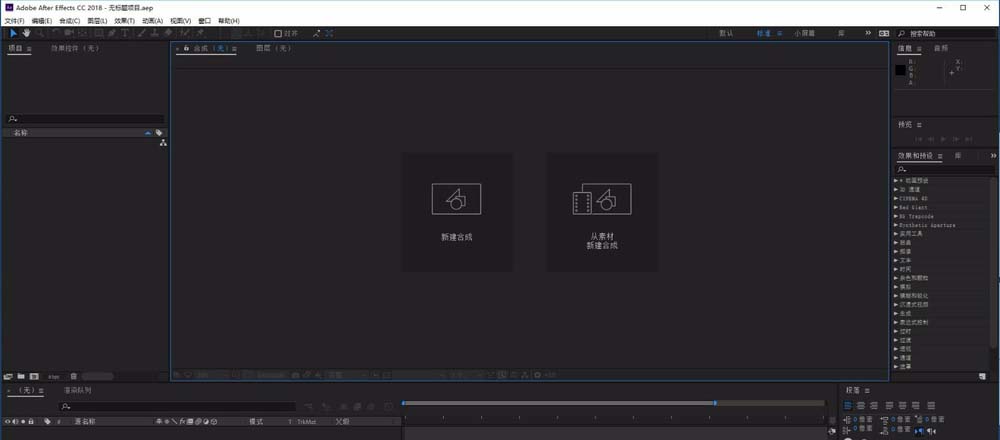This screenshot has height=440, width=1000.
Task: Click the project panel search field
Action: tap(85, 119)
